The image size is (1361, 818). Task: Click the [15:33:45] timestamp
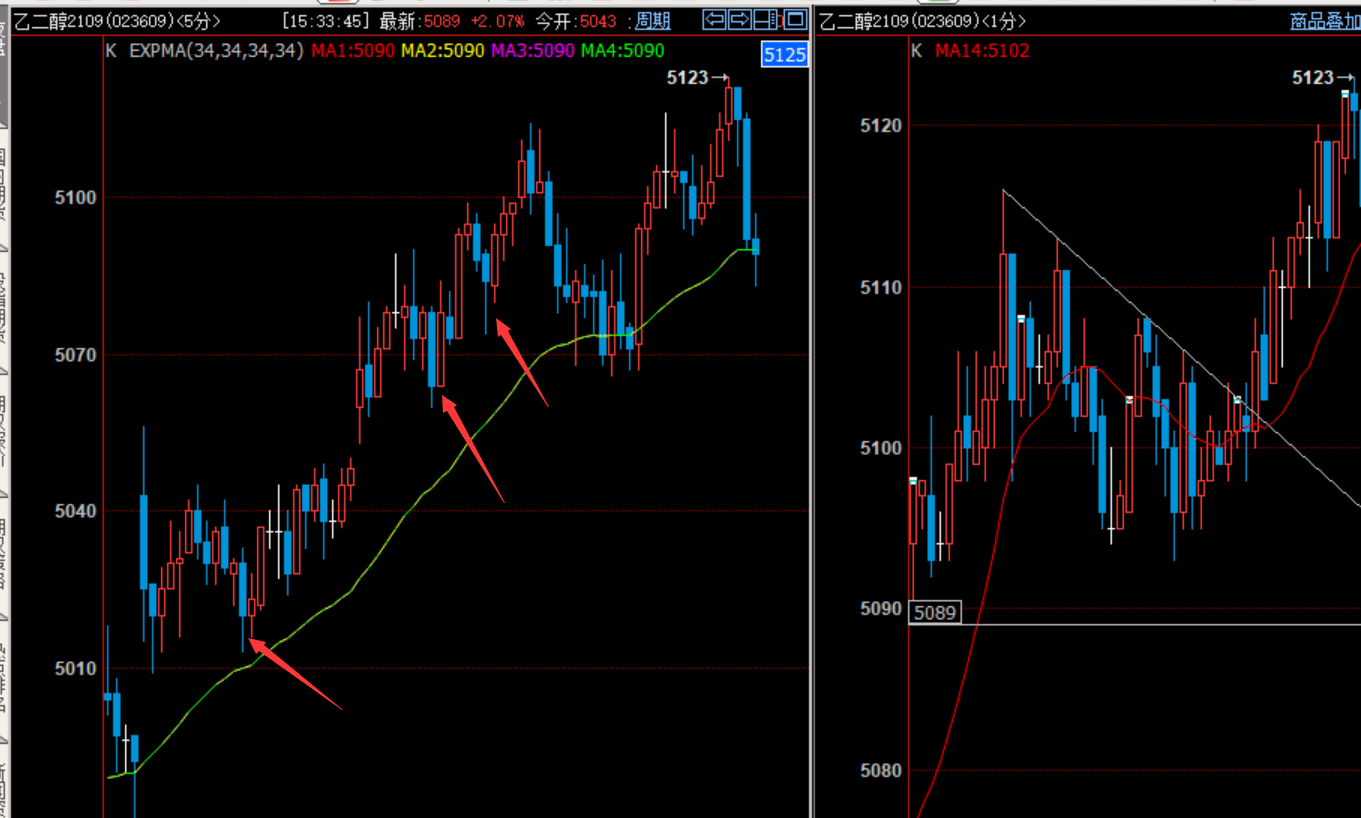(x=327, y=21)
